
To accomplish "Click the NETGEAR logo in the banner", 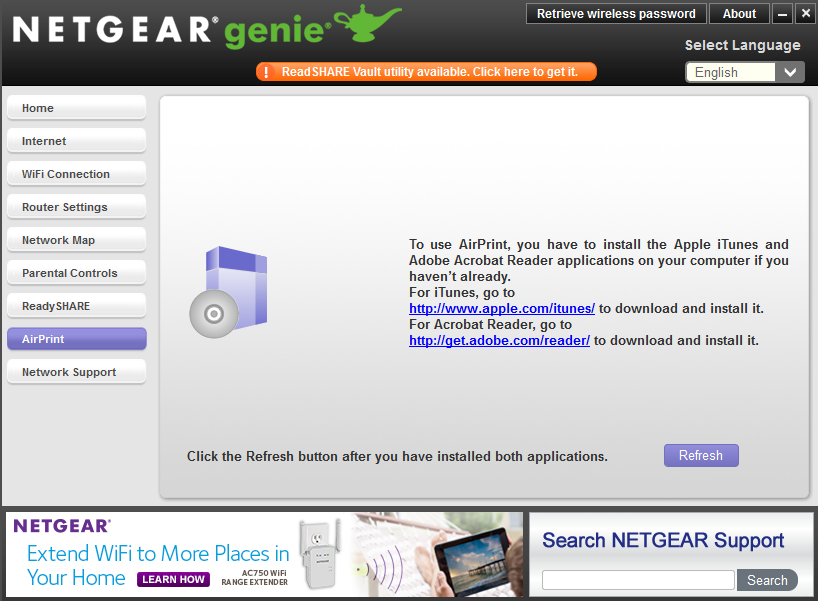I will [x=62, y=526].
